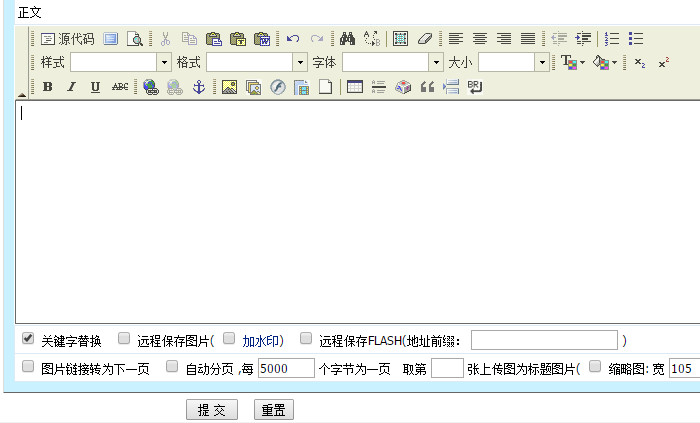The image size is (700, 423).
Task: Toggle italic formatting
Action: 71,87
